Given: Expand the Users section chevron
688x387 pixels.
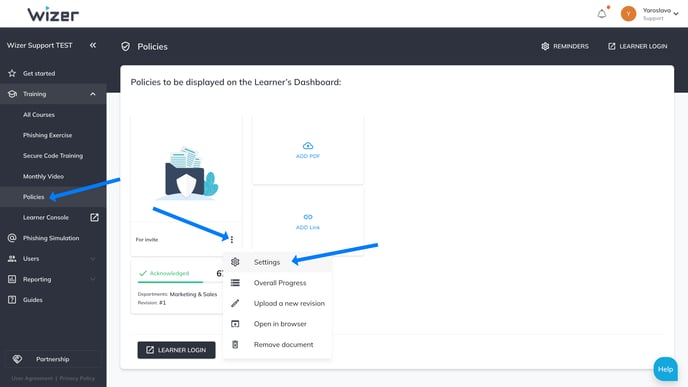Looking at the screenshot, I should tap(93, 259).
